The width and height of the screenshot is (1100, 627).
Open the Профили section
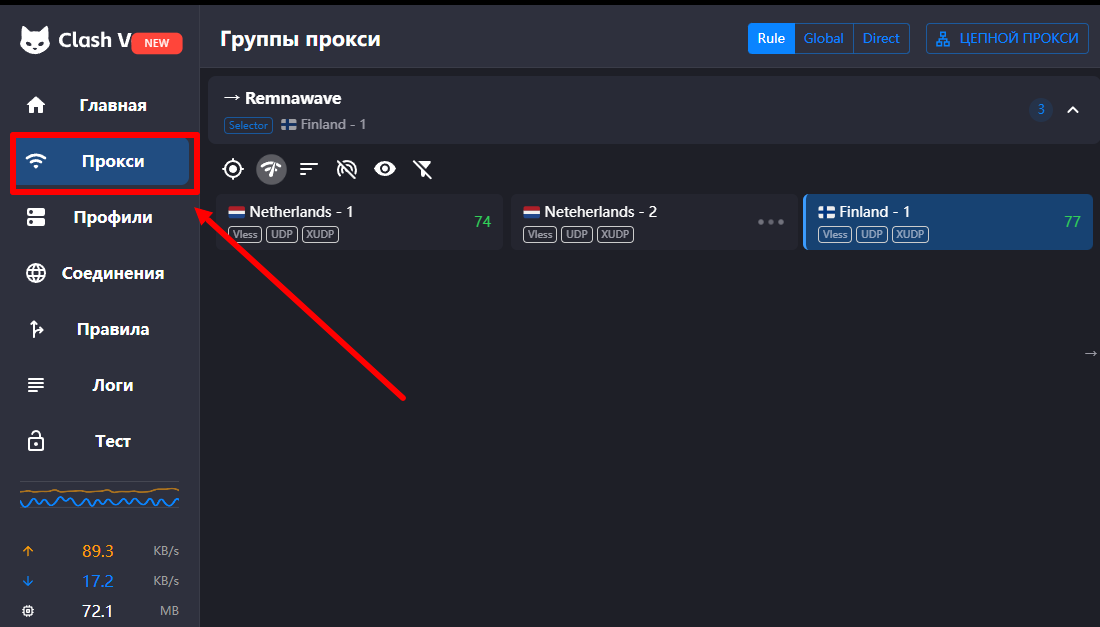pos(102,217)
